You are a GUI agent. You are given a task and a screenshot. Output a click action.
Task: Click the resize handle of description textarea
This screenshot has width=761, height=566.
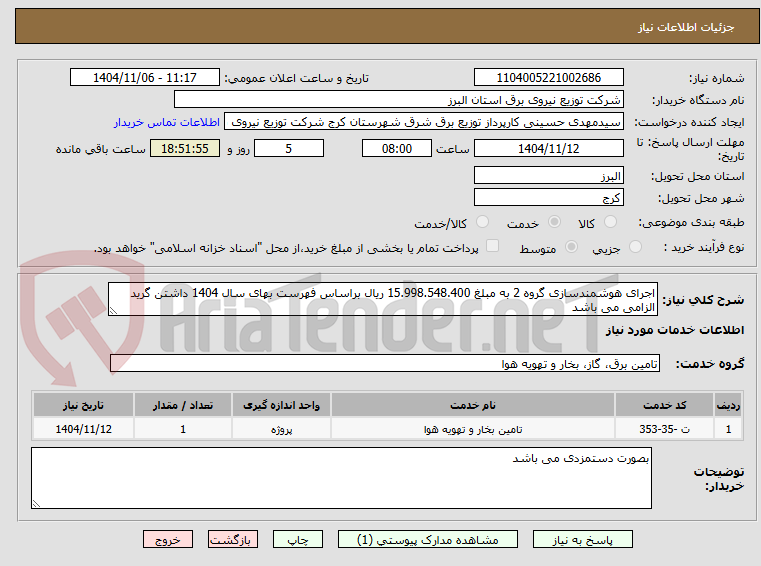113,311
